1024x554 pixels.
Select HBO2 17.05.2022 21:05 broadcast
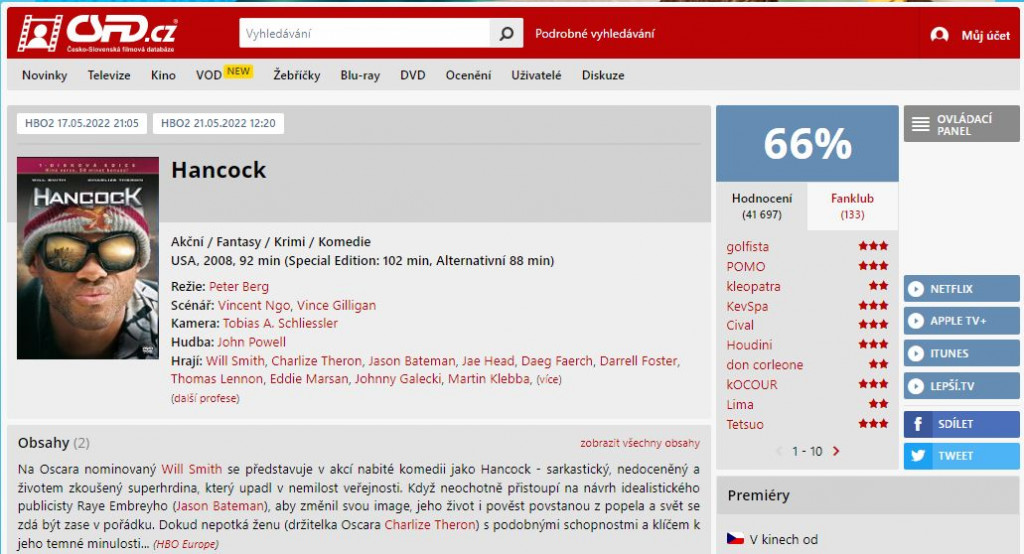point(82,123)
